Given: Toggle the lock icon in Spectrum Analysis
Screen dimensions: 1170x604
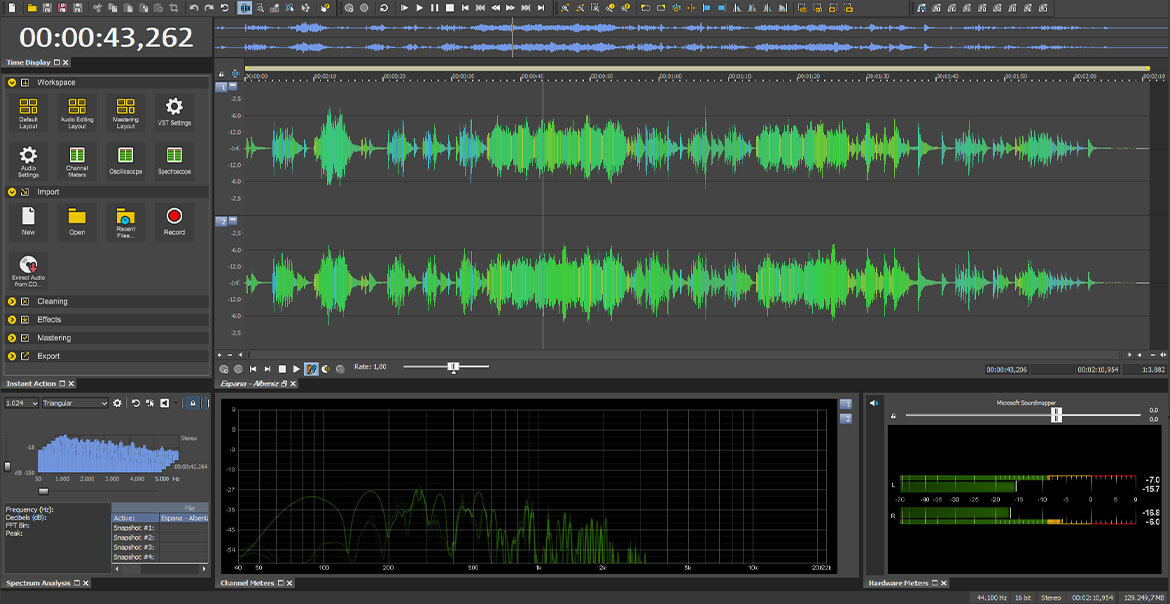Looking at the screenshot, I should (x=193, y=403).
